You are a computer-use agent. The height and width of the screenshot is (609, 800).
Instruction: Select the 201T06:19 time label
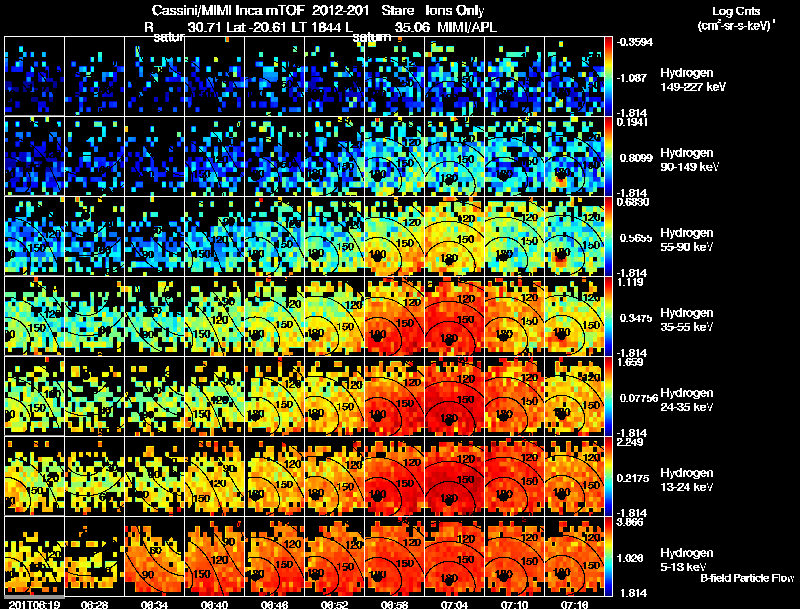(34, 604)
